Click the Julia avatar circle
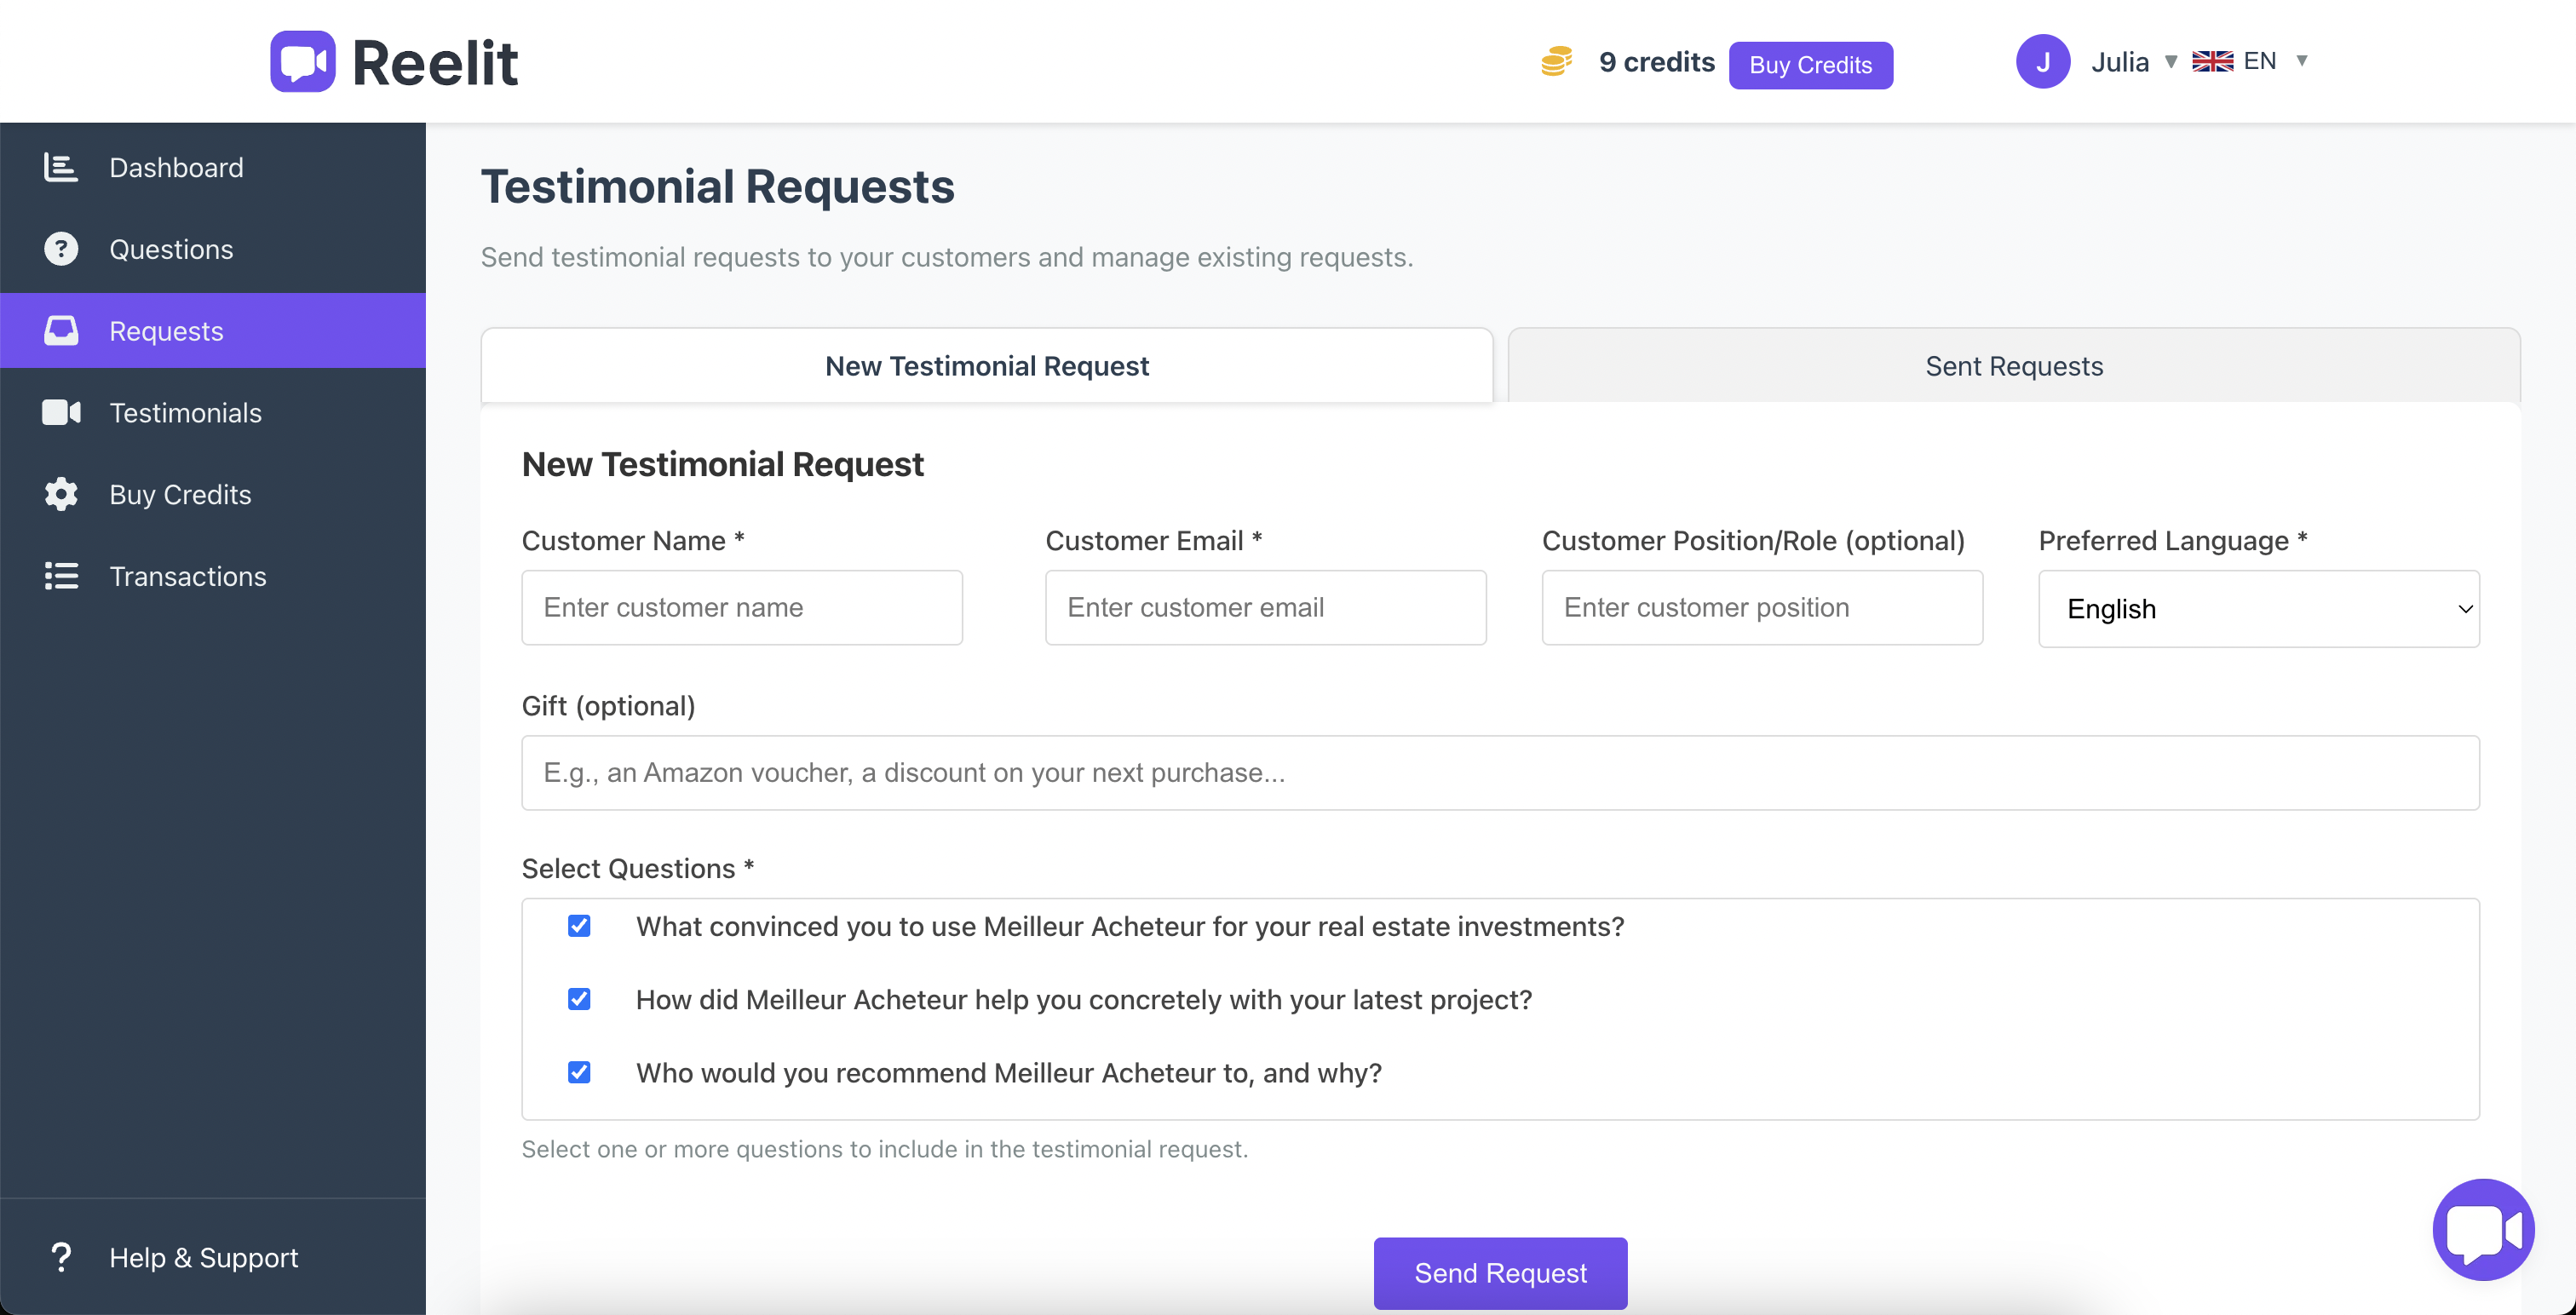 tap(2042, 62)
